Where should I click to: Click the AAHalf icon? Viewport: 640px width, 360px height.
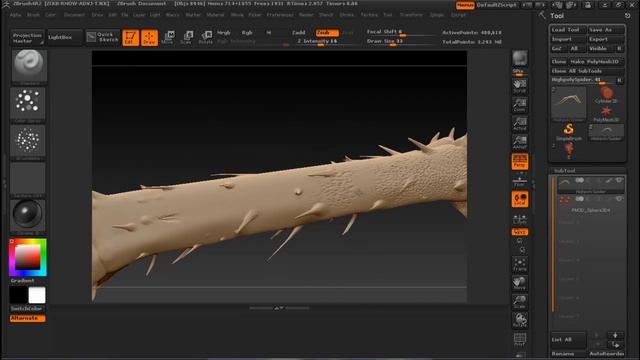click(520, 142)
